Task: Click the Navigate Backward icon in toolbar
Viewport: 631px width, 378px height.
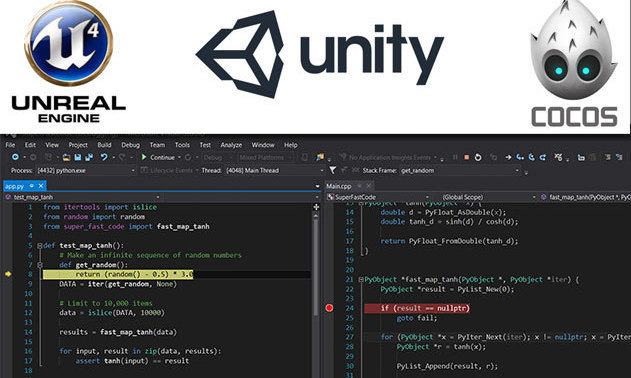Action: [15, 157]
